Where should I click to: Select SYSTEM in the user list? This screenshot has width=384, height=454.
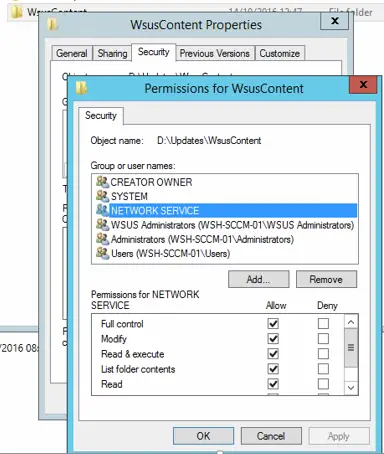pos(129,196)
